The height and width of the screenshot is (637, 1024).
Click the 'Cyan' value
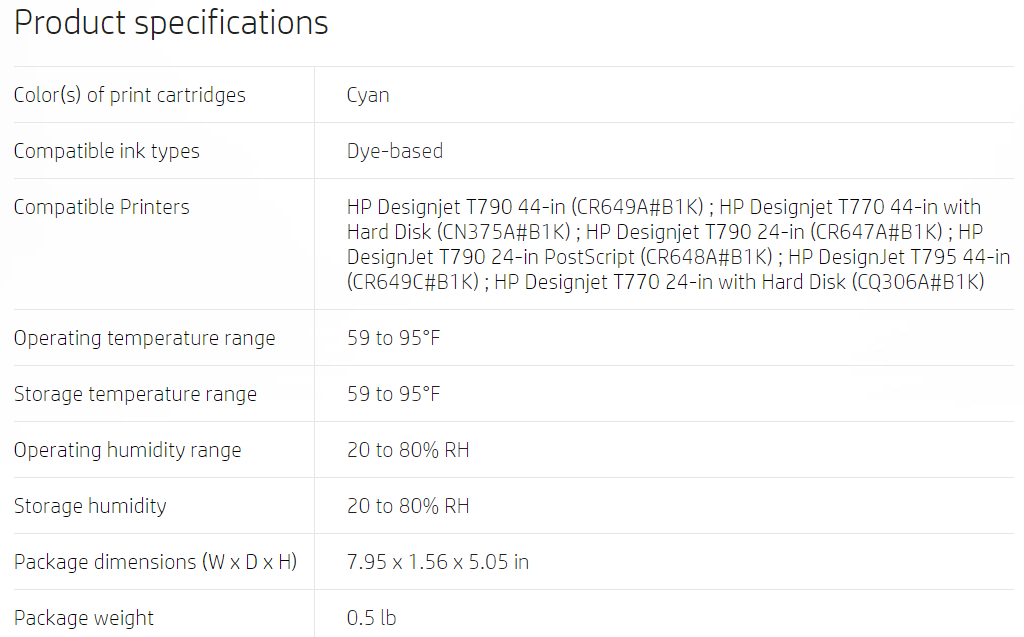[368, 95]
